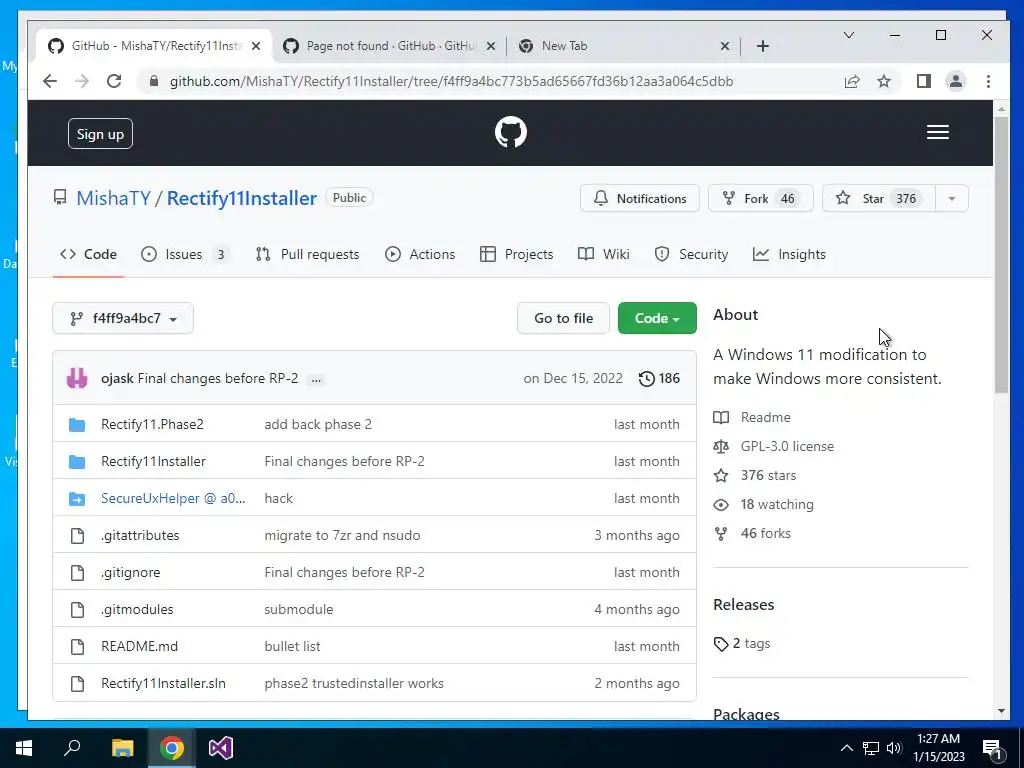This screenshot has width=1024, height=768.
Task: View the Insights tab
Action: (789, 255)
